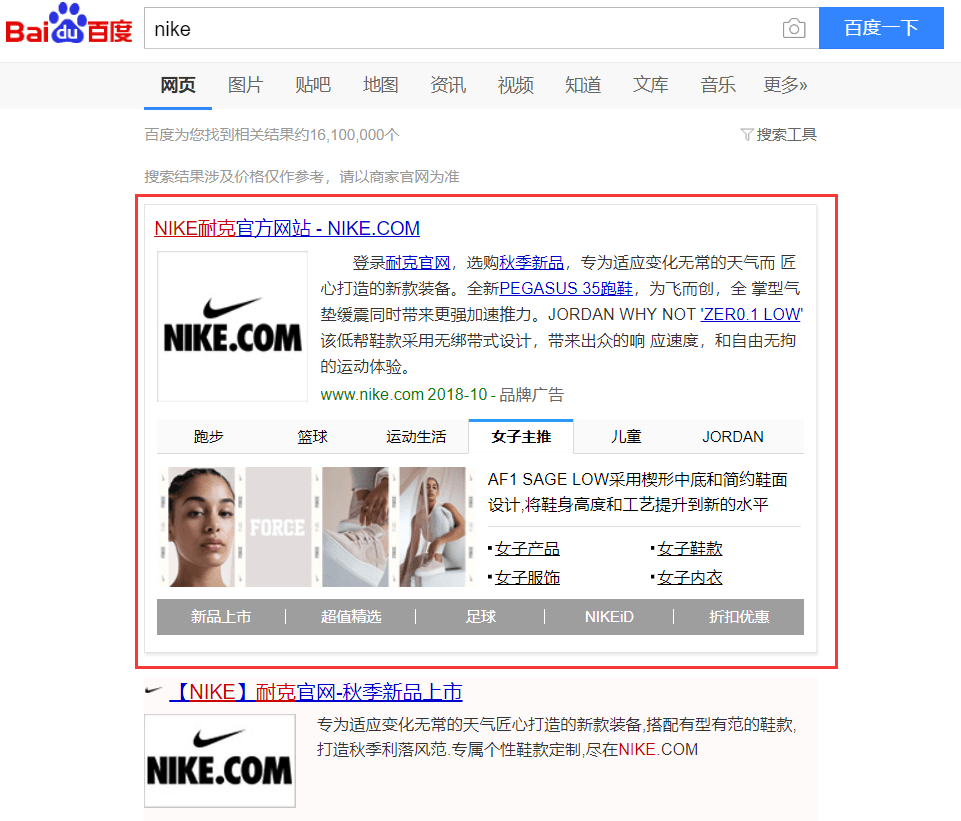Click www.nike.com green URL

(372, 395)
